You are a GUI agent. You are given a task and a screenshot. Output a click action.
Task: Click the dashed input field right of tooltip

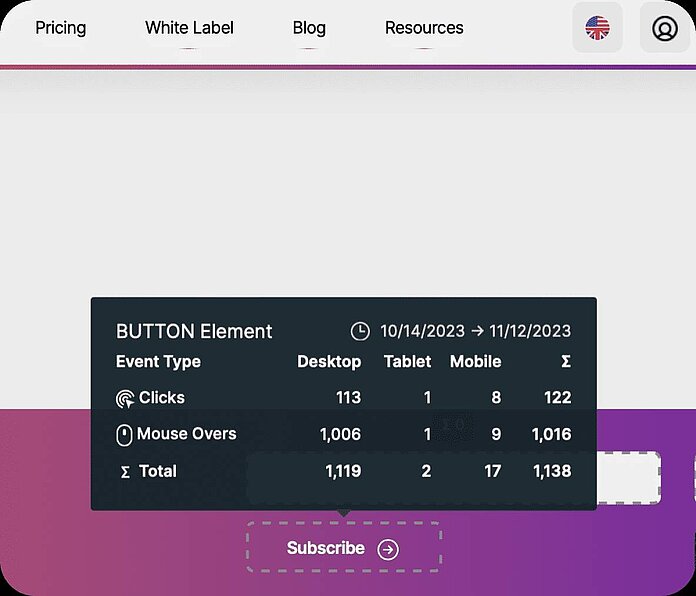(629, 477)
